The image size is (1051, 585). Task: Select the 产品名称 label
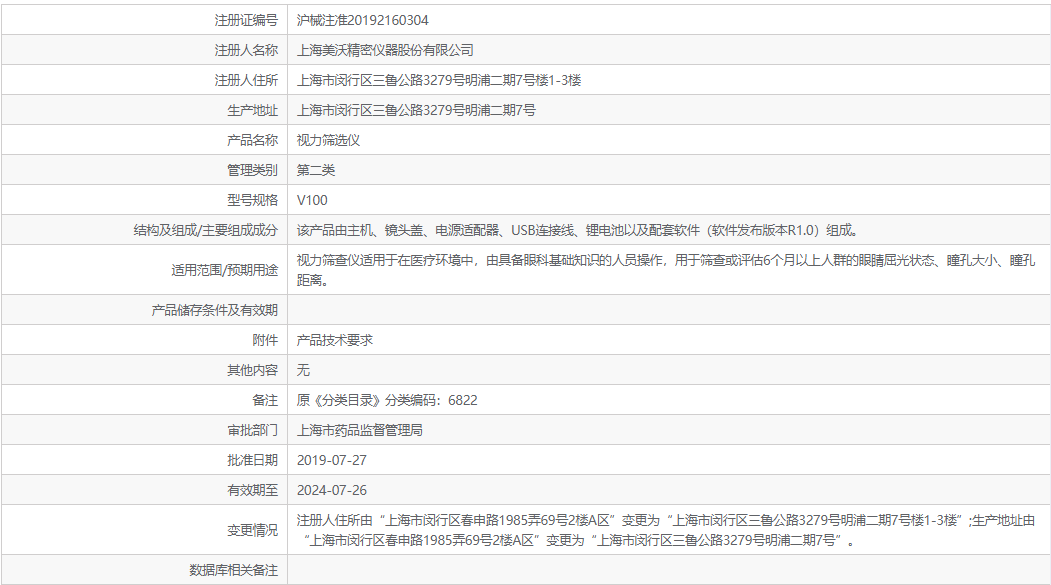click(x=253, y=140)
